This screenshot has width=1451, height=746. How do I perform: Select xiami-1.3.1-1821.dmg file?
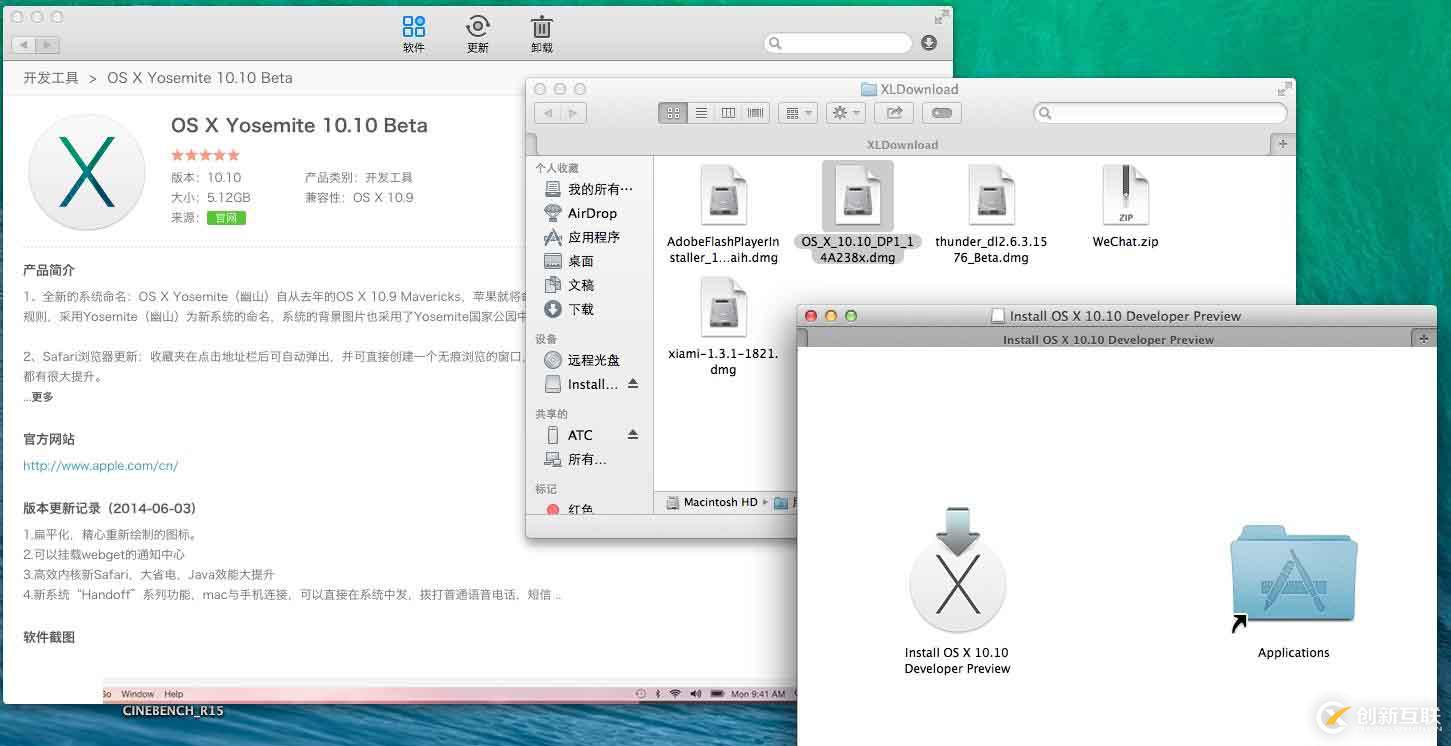point(723,327)
